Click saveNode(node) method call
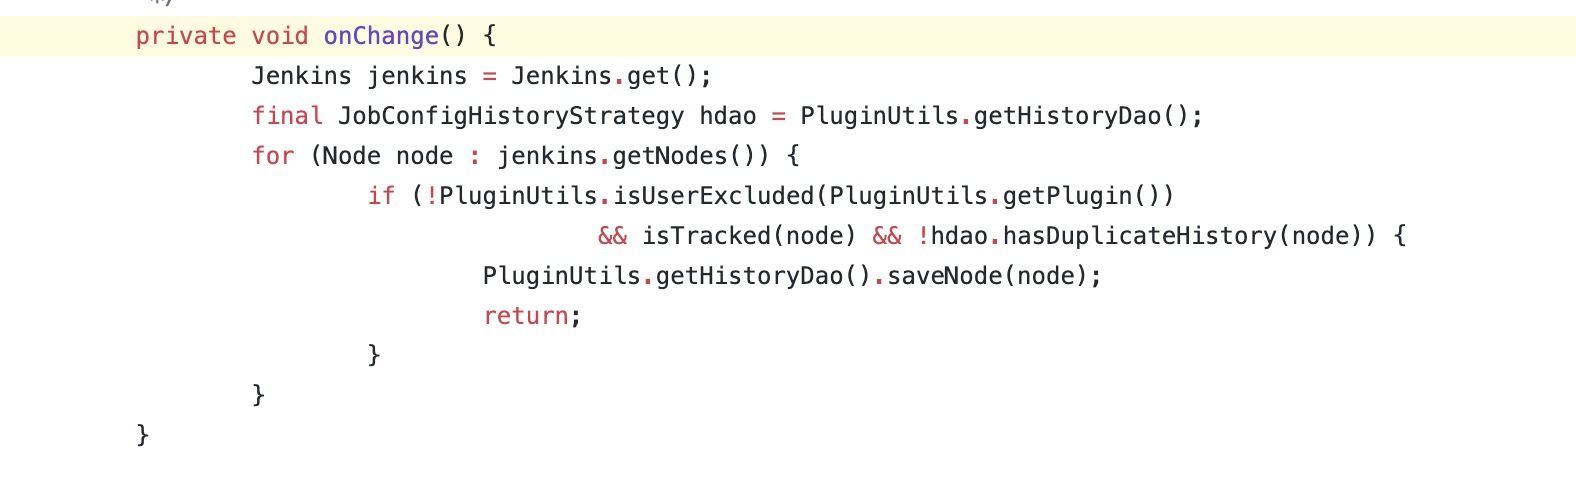The width and height of the screenshot is (1576, 492). [987, 276]
